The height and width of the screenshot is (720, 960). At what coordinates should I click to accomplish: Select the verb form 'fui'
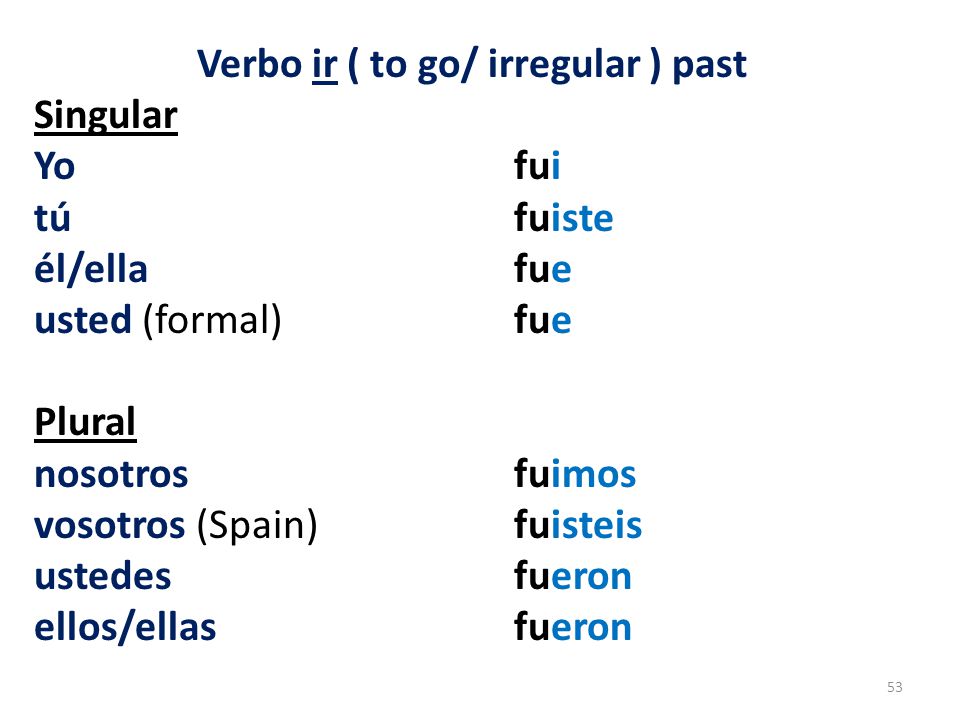(x=537, y=165)
